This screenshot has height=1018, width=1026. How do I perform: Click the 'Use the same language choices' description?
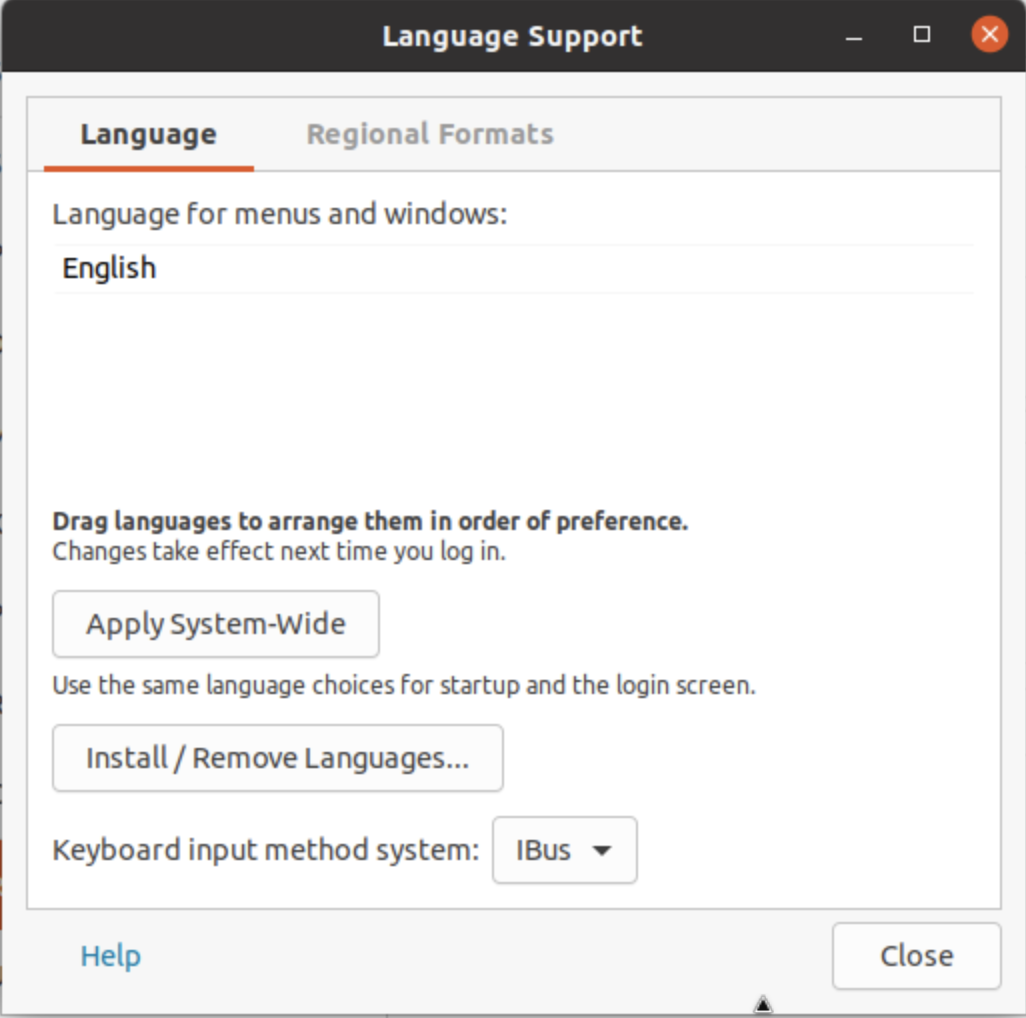[x=404, y=686]
